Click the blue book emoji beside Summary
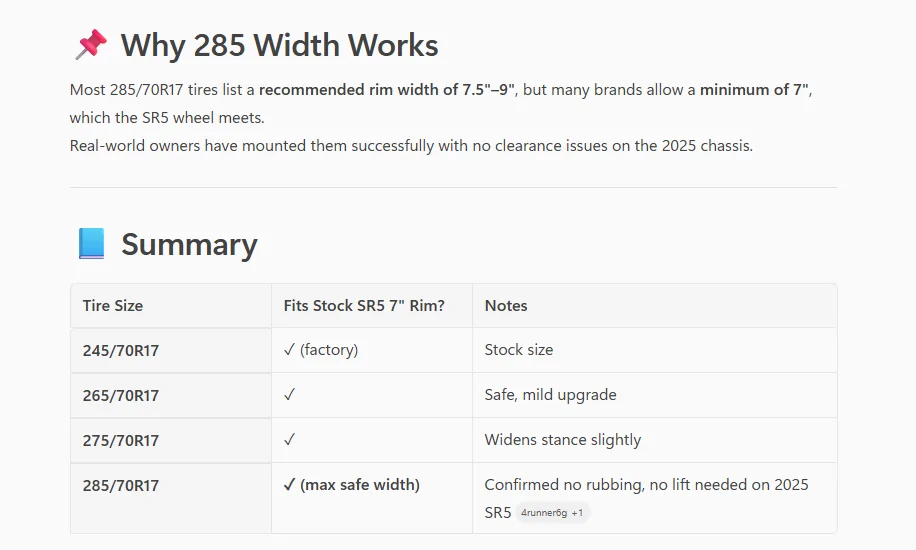This screenshot has width=916, height=550. pyautogui.click(x=91, y=244)
